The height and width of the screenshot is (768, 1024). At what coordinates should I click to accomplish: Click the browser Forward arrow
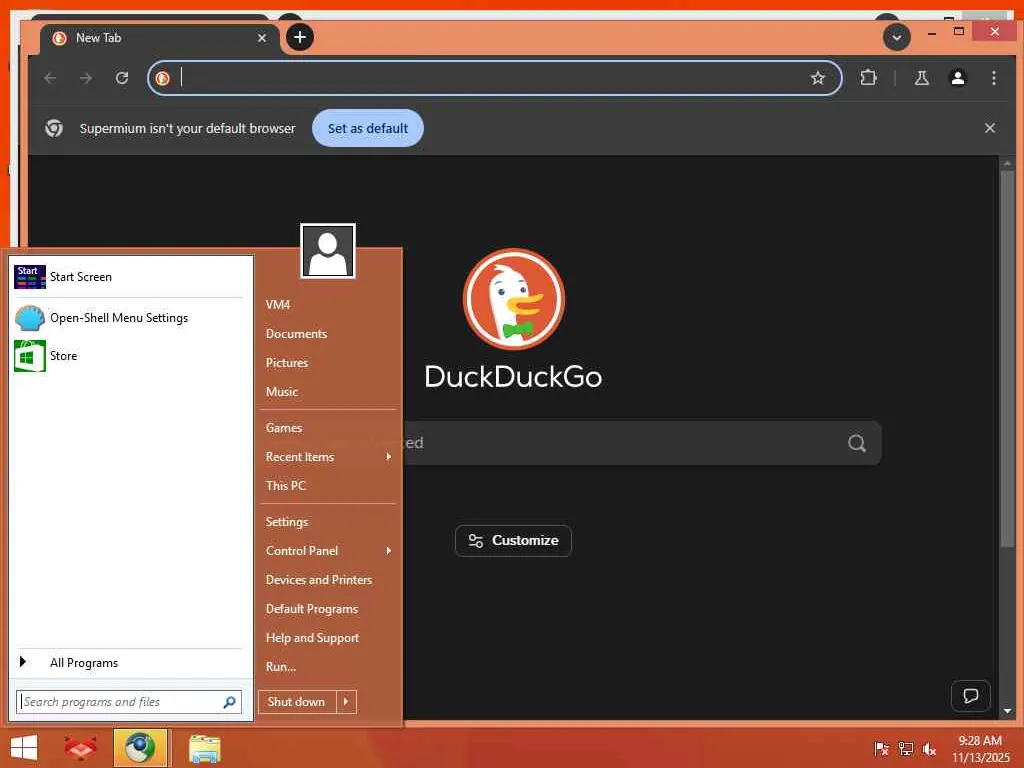point(86,78)
